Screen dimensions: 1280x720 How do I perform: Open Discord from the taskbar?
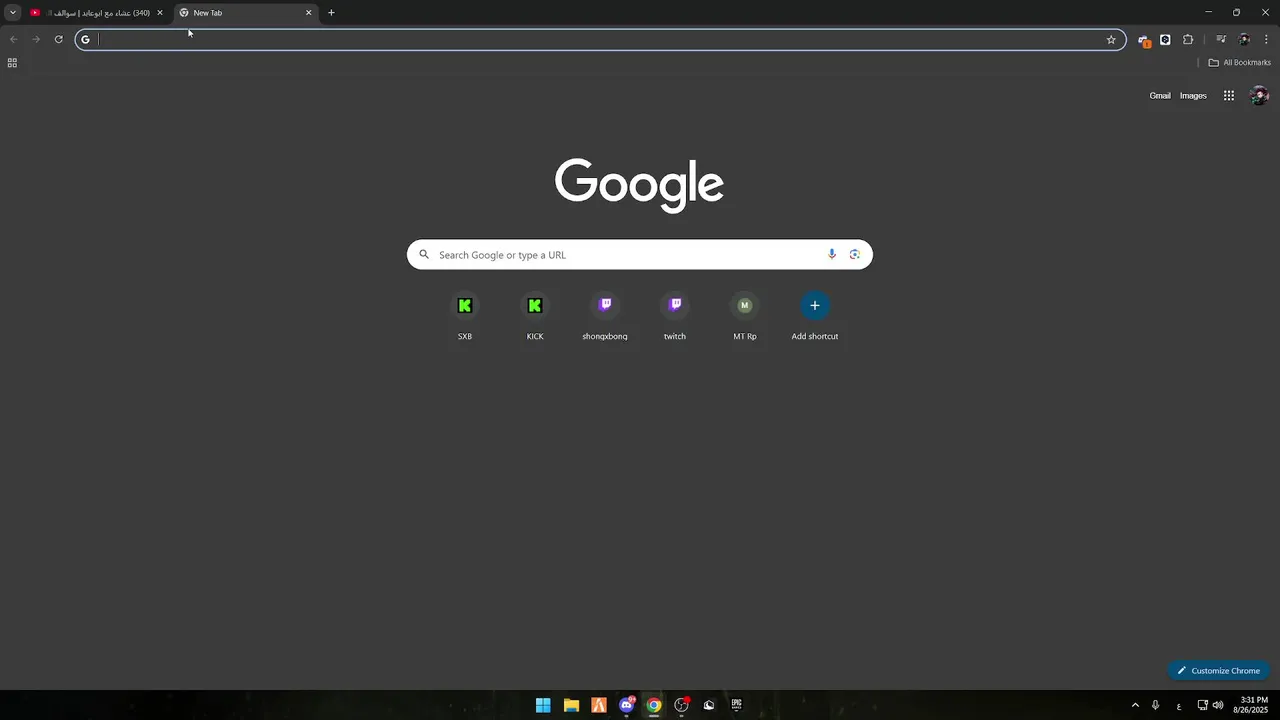[x=627, y=705]
